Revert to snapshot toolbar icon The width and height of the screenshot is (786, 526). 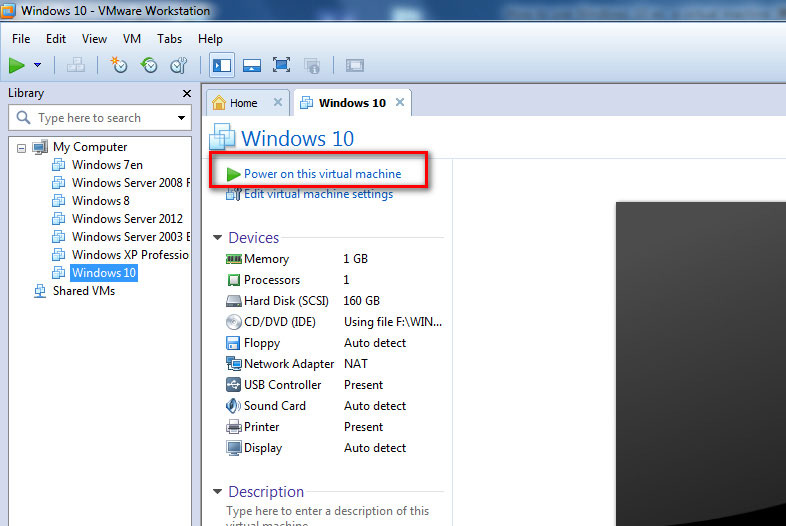(x=149, y=65)
